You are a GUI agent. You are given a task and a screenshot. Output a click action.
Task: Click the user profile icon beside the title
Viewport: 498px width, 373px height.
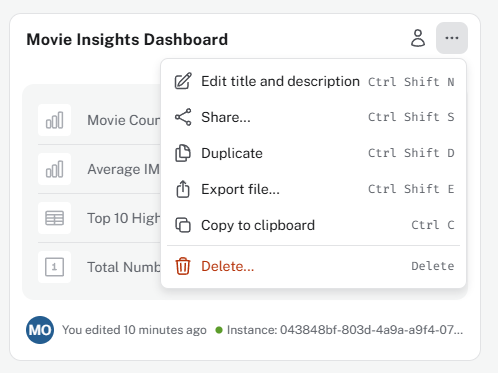(418, 38)
